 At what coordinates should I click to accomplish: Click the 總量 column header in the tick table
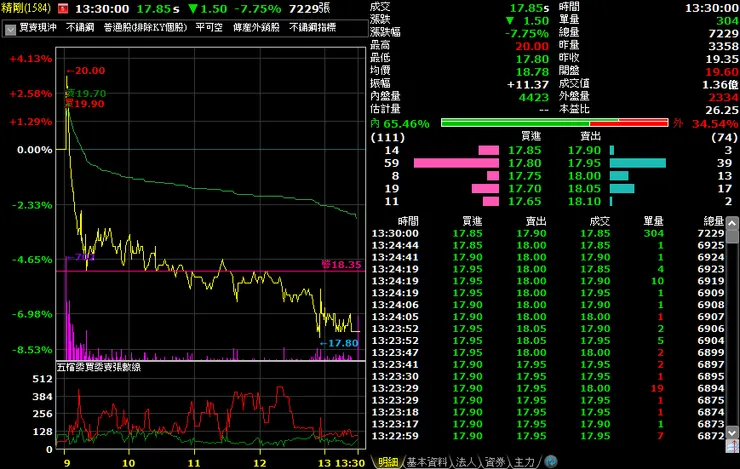click(714, 221)
